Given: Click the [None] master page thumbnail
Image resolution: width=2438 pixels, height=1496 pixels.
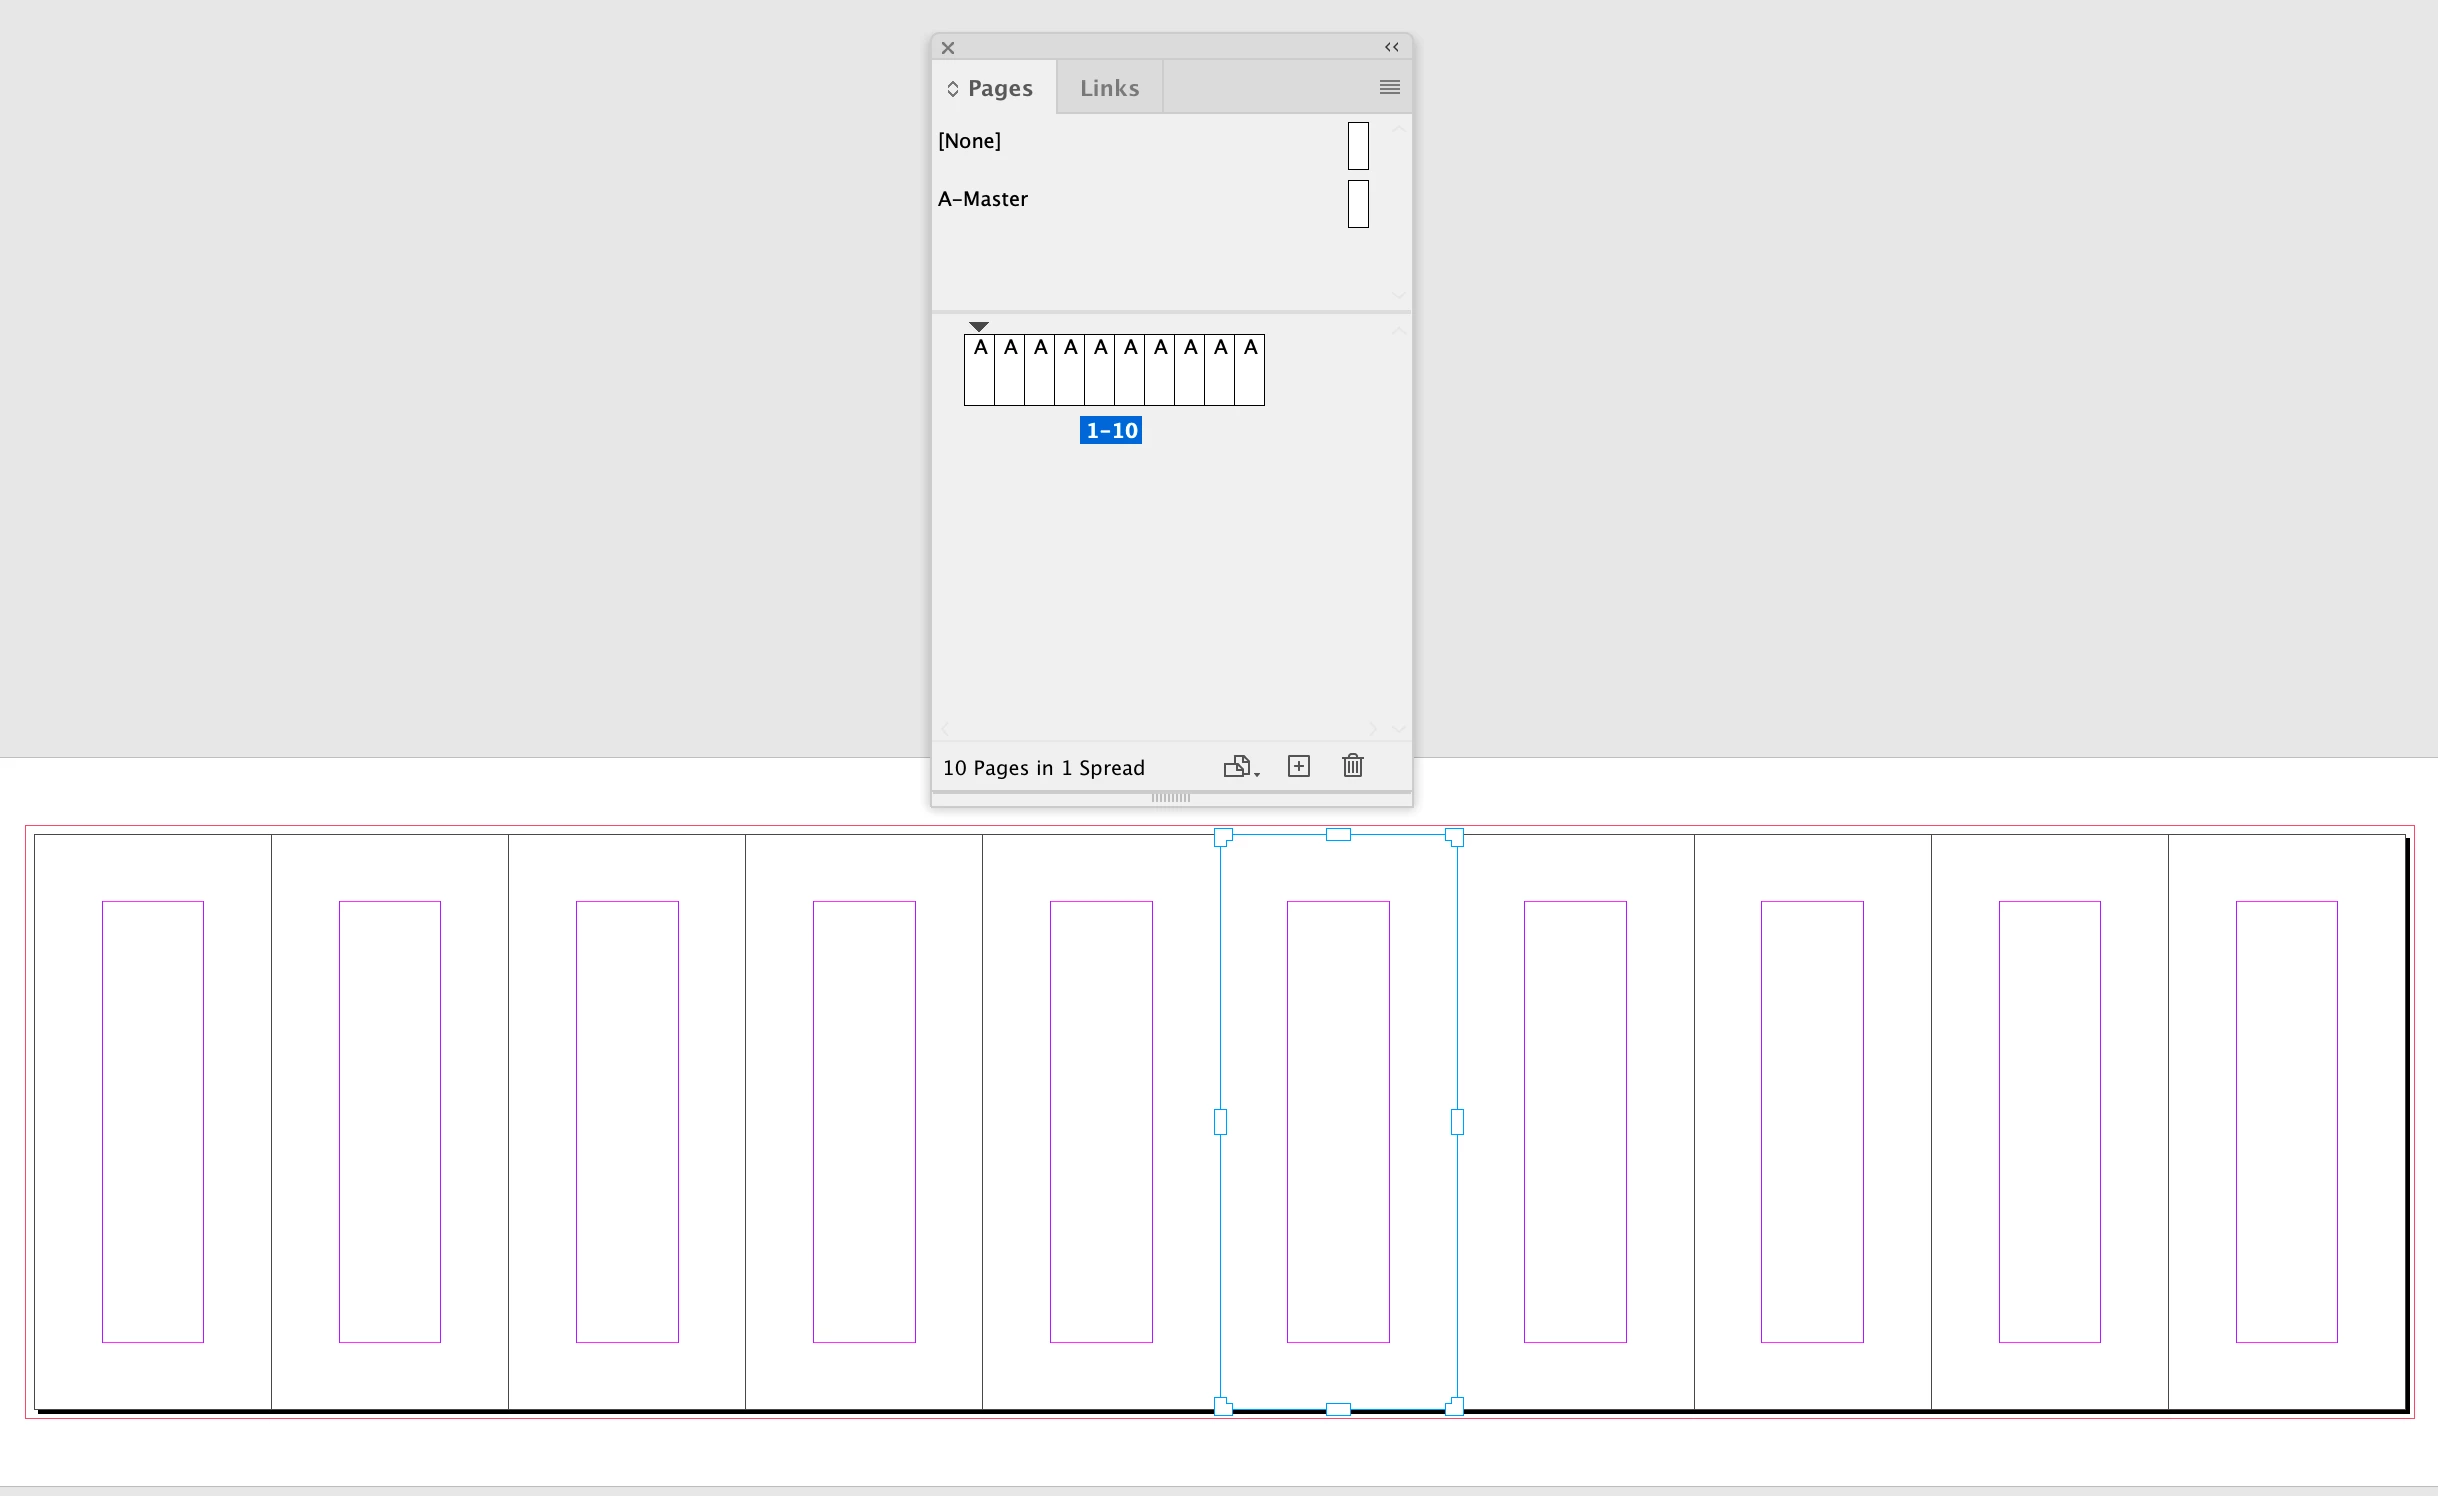Looking at the screenshot, I should (1357, 146).
